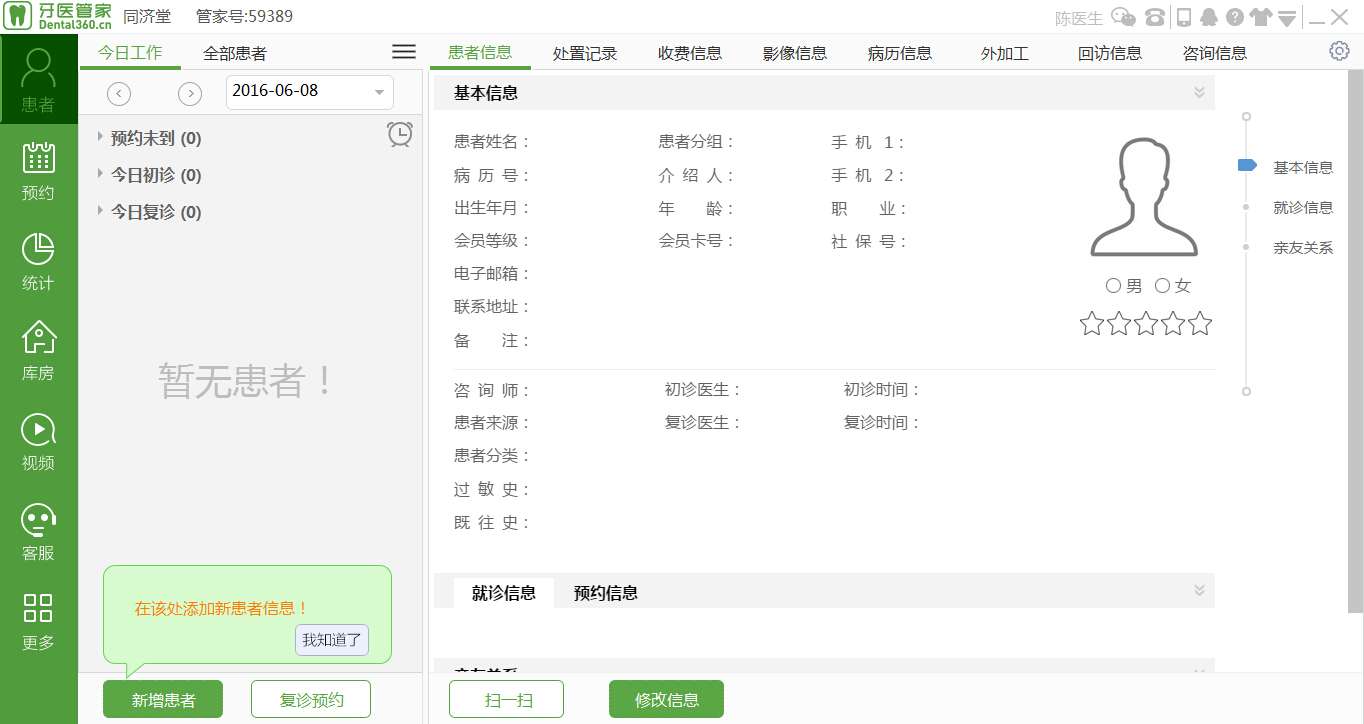
Task: Select the 女 gender radio button
Action: tap(1162, 286)
